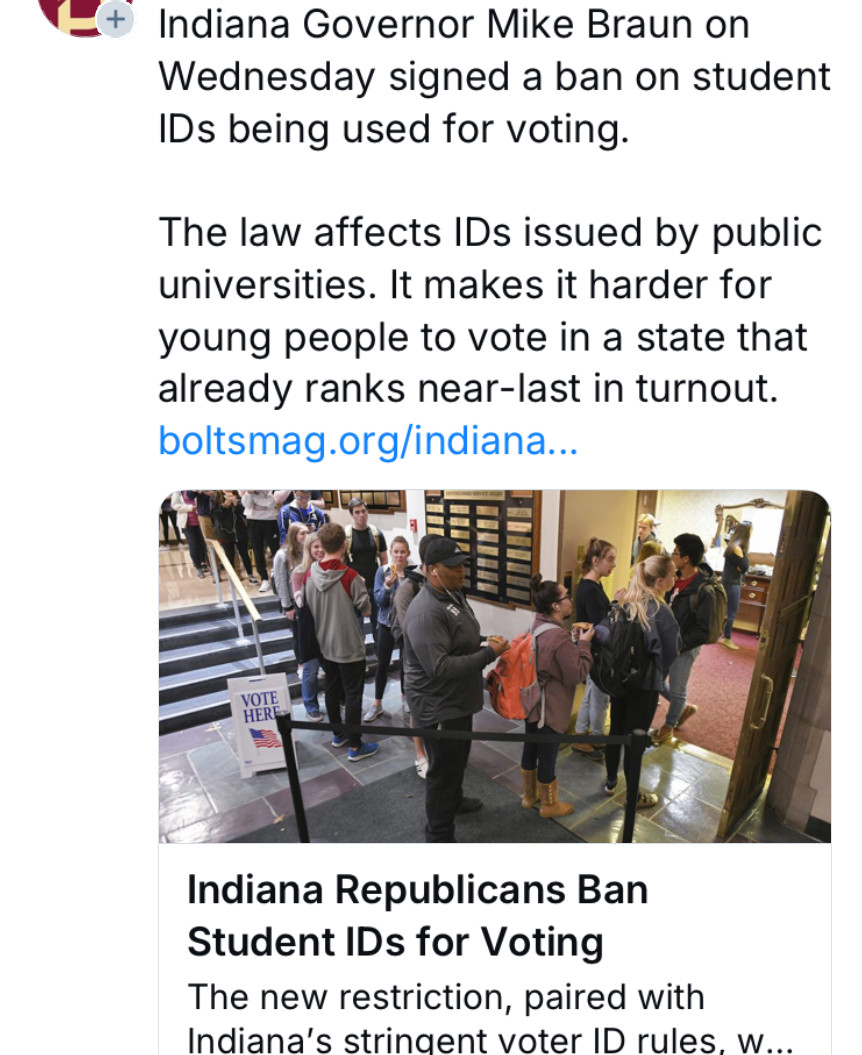The width and height of the screenshot is (862, 1055).
Task: Click the article description snippet text
Action: [x=489, y=1017]
